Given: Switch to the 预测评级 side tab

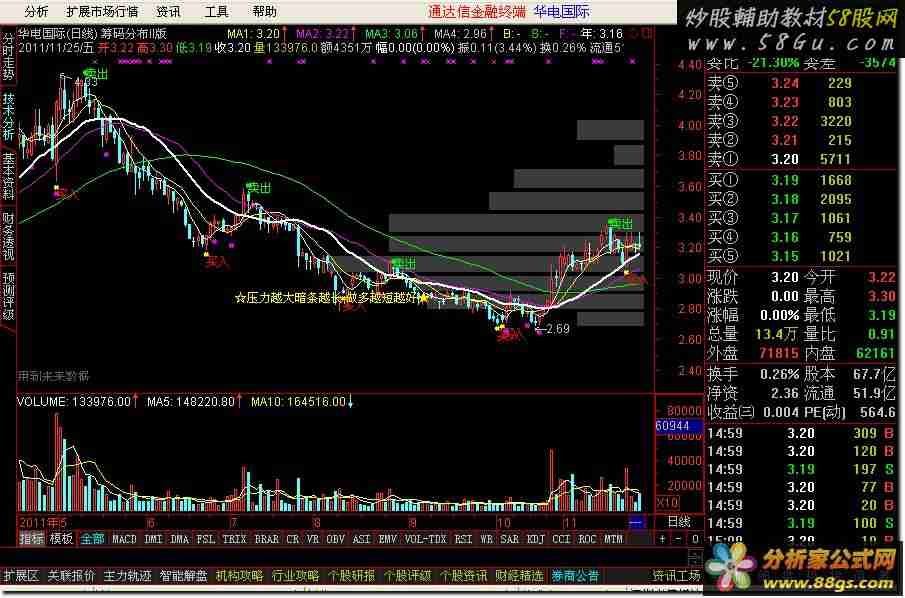Looking at the screenshot, I should [x=8, y=297].
